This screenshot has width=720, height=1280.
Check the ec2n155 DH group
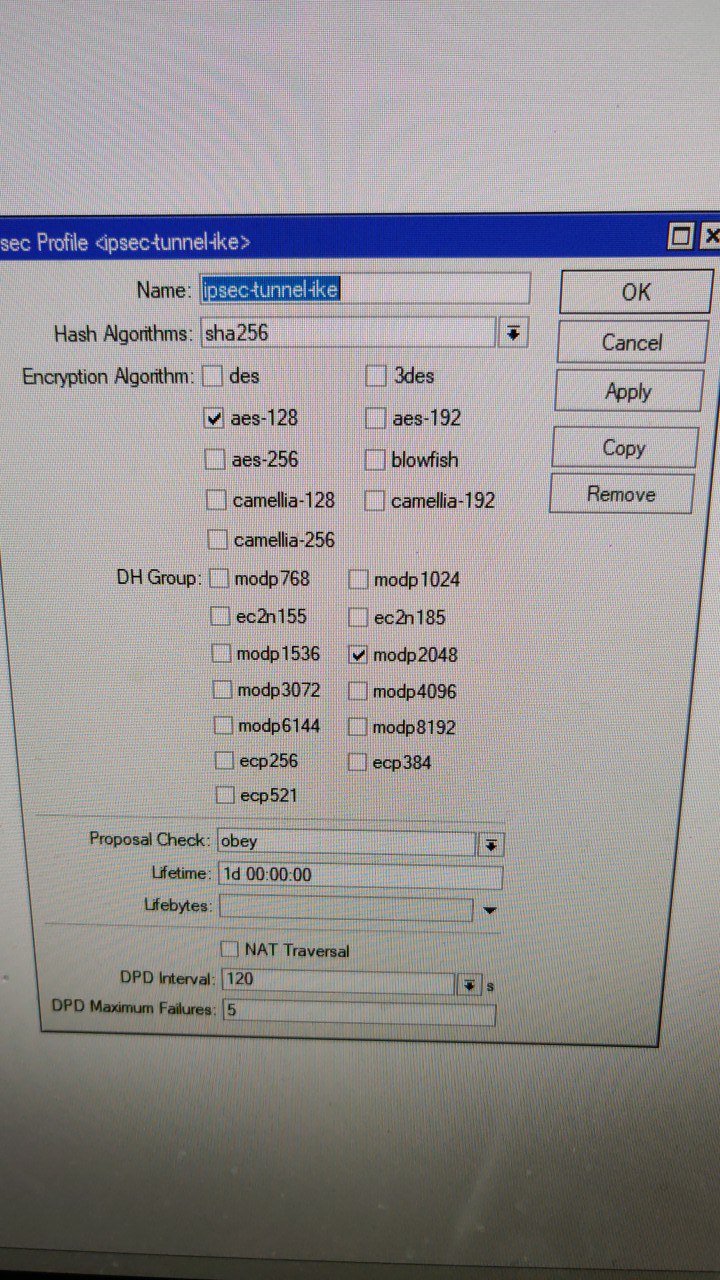pyautogui.click(x=220, y=617)
